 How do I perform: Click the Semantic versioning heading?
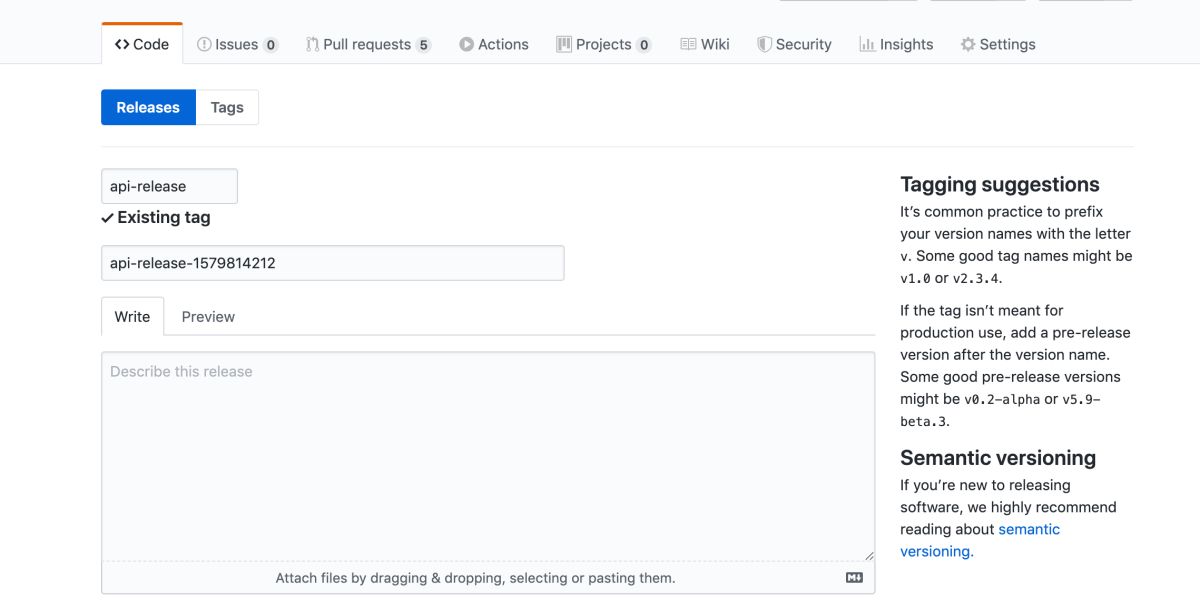pos(998,458)
